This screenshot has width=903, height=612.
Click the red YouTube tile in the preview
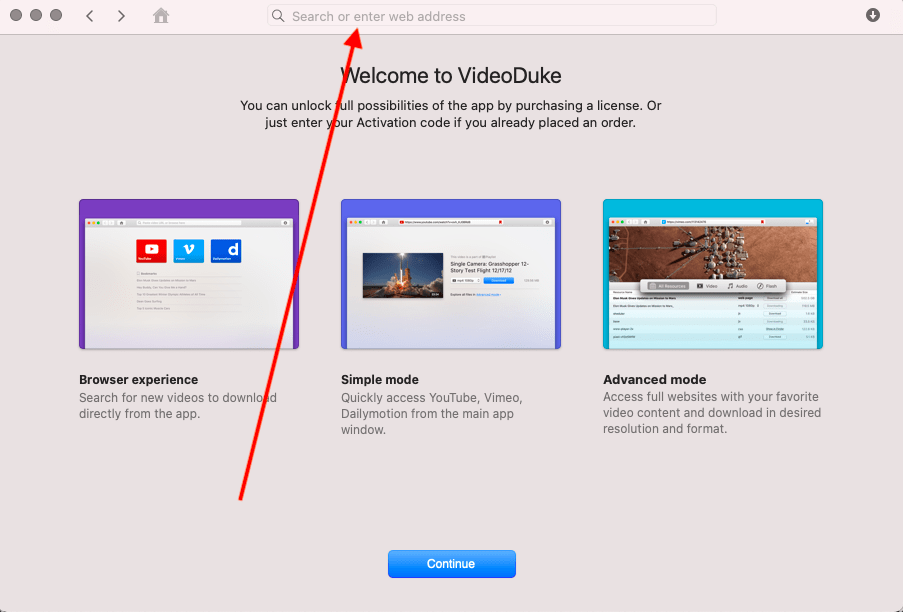click(x=152, y=250)
